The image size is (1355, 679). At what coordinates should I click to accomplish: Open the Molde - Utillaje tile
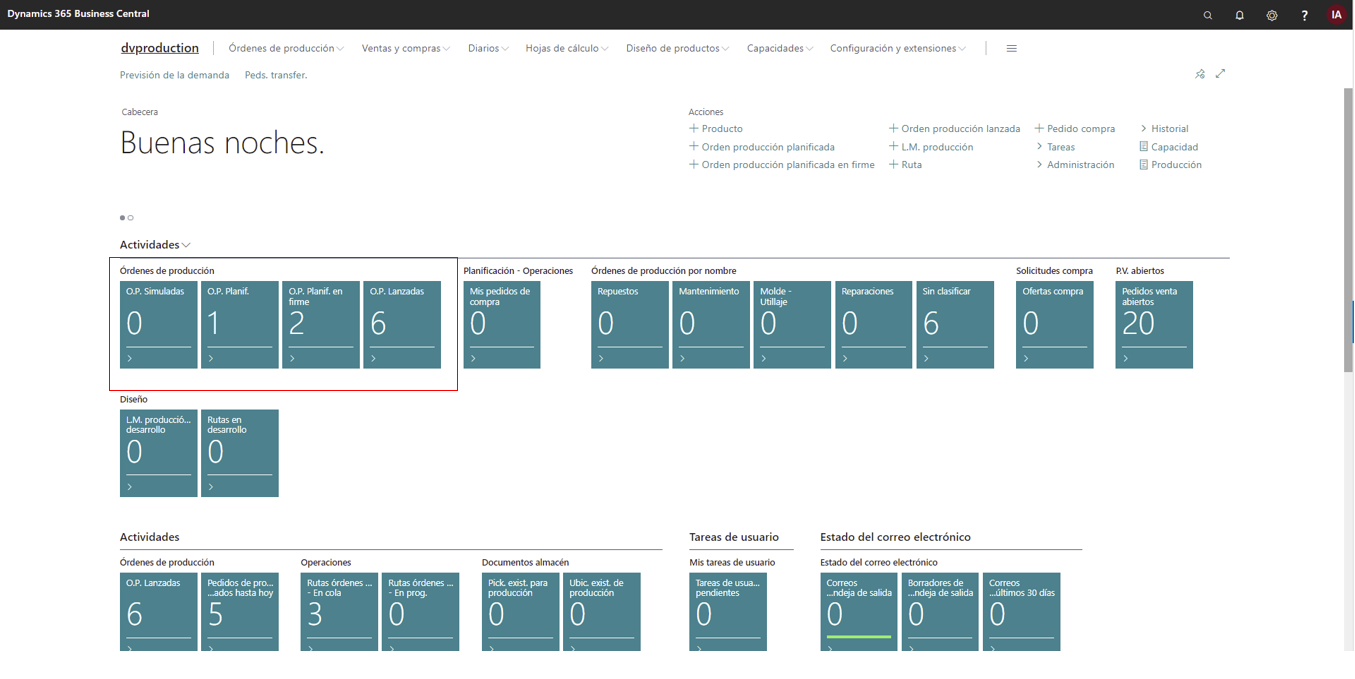(x=792, y=325)
